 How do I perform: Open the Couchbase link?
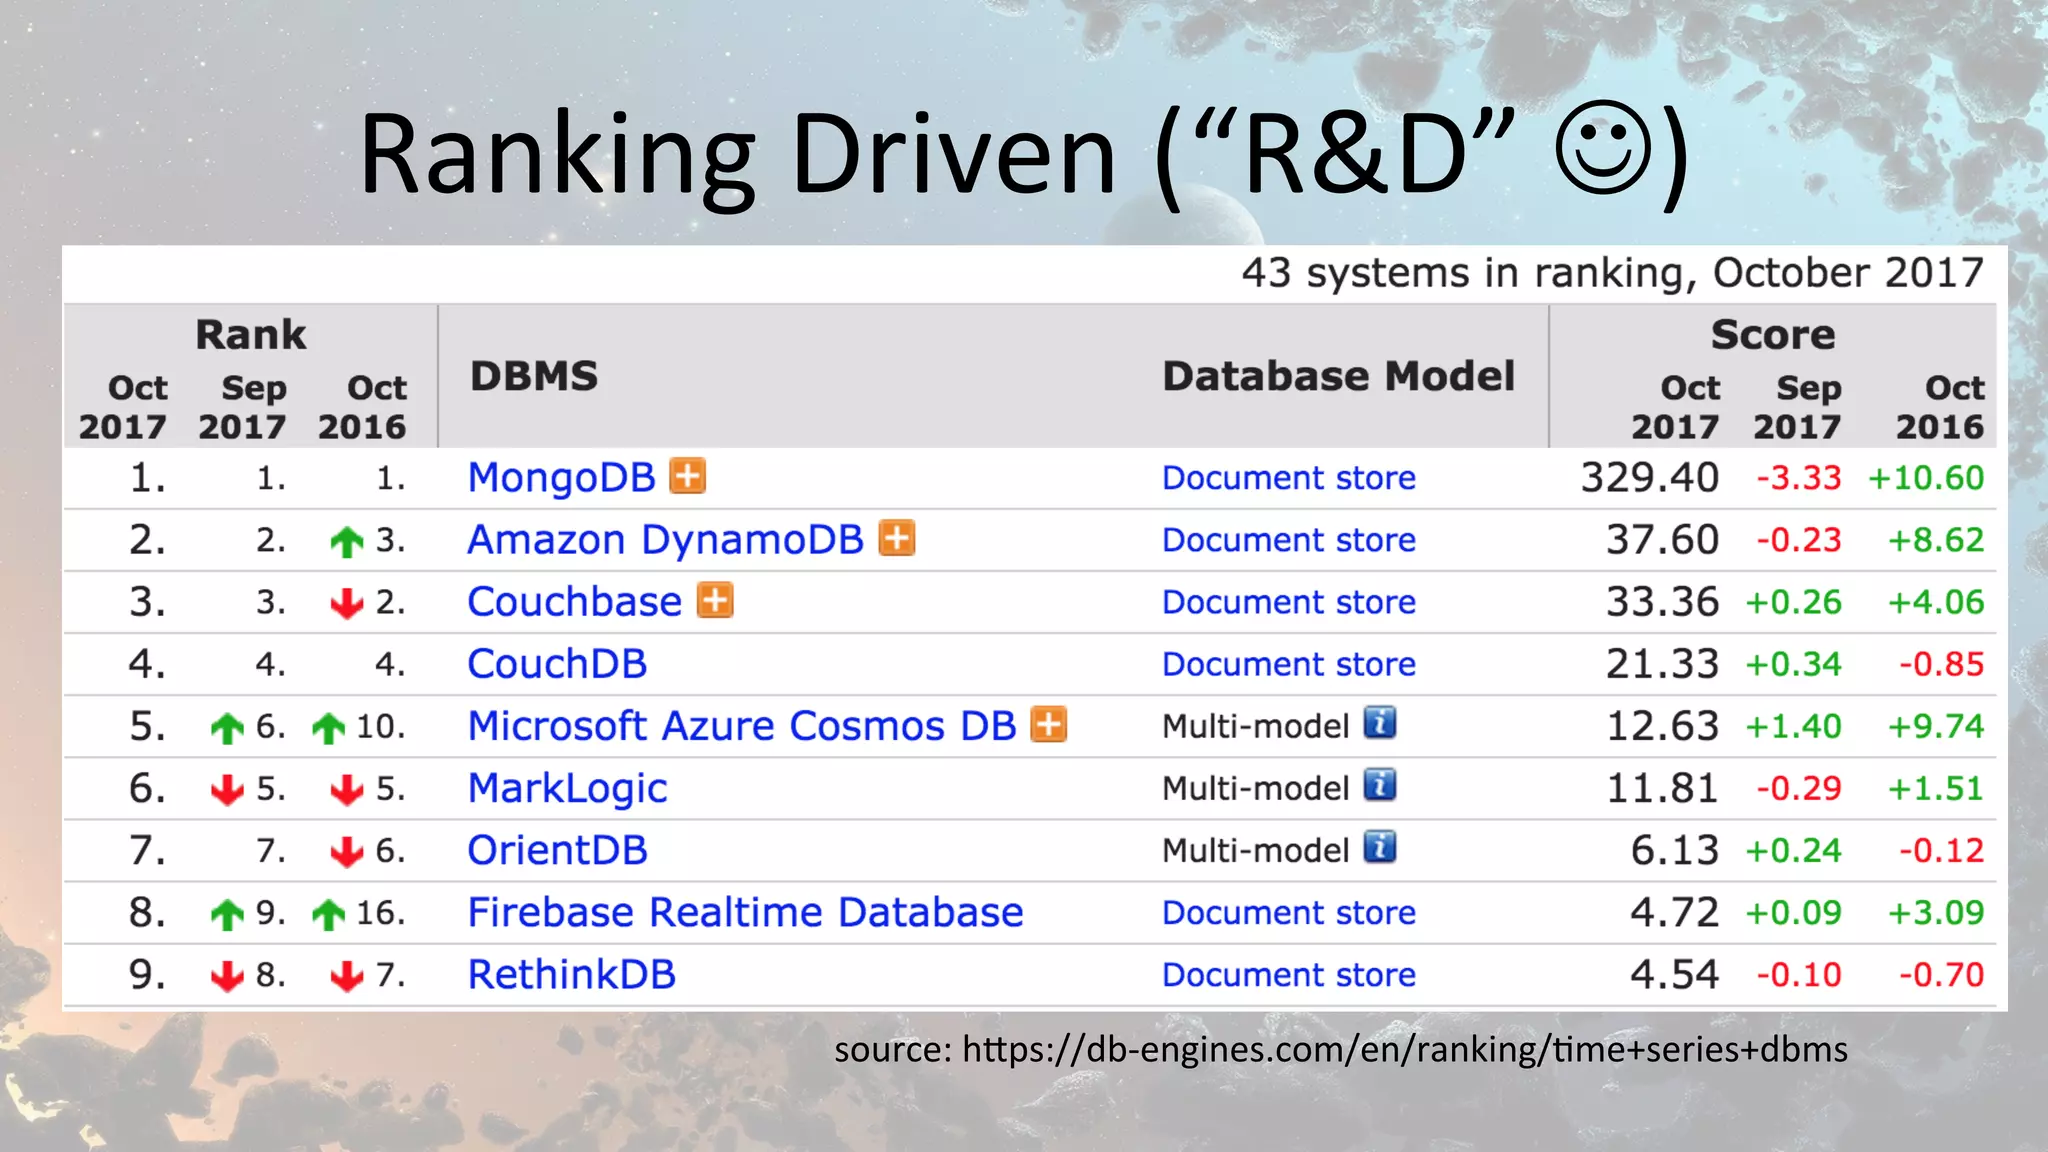575,602
